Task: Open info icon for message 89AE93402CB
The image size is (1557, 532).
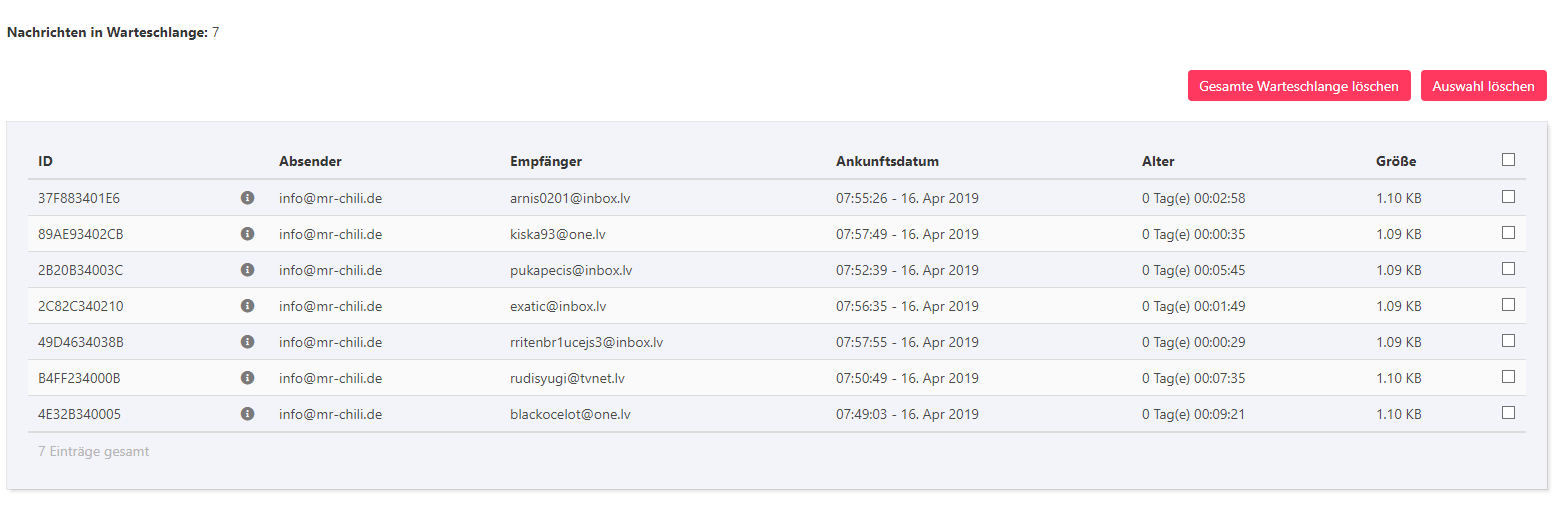Action: click(x=248, y=234)
